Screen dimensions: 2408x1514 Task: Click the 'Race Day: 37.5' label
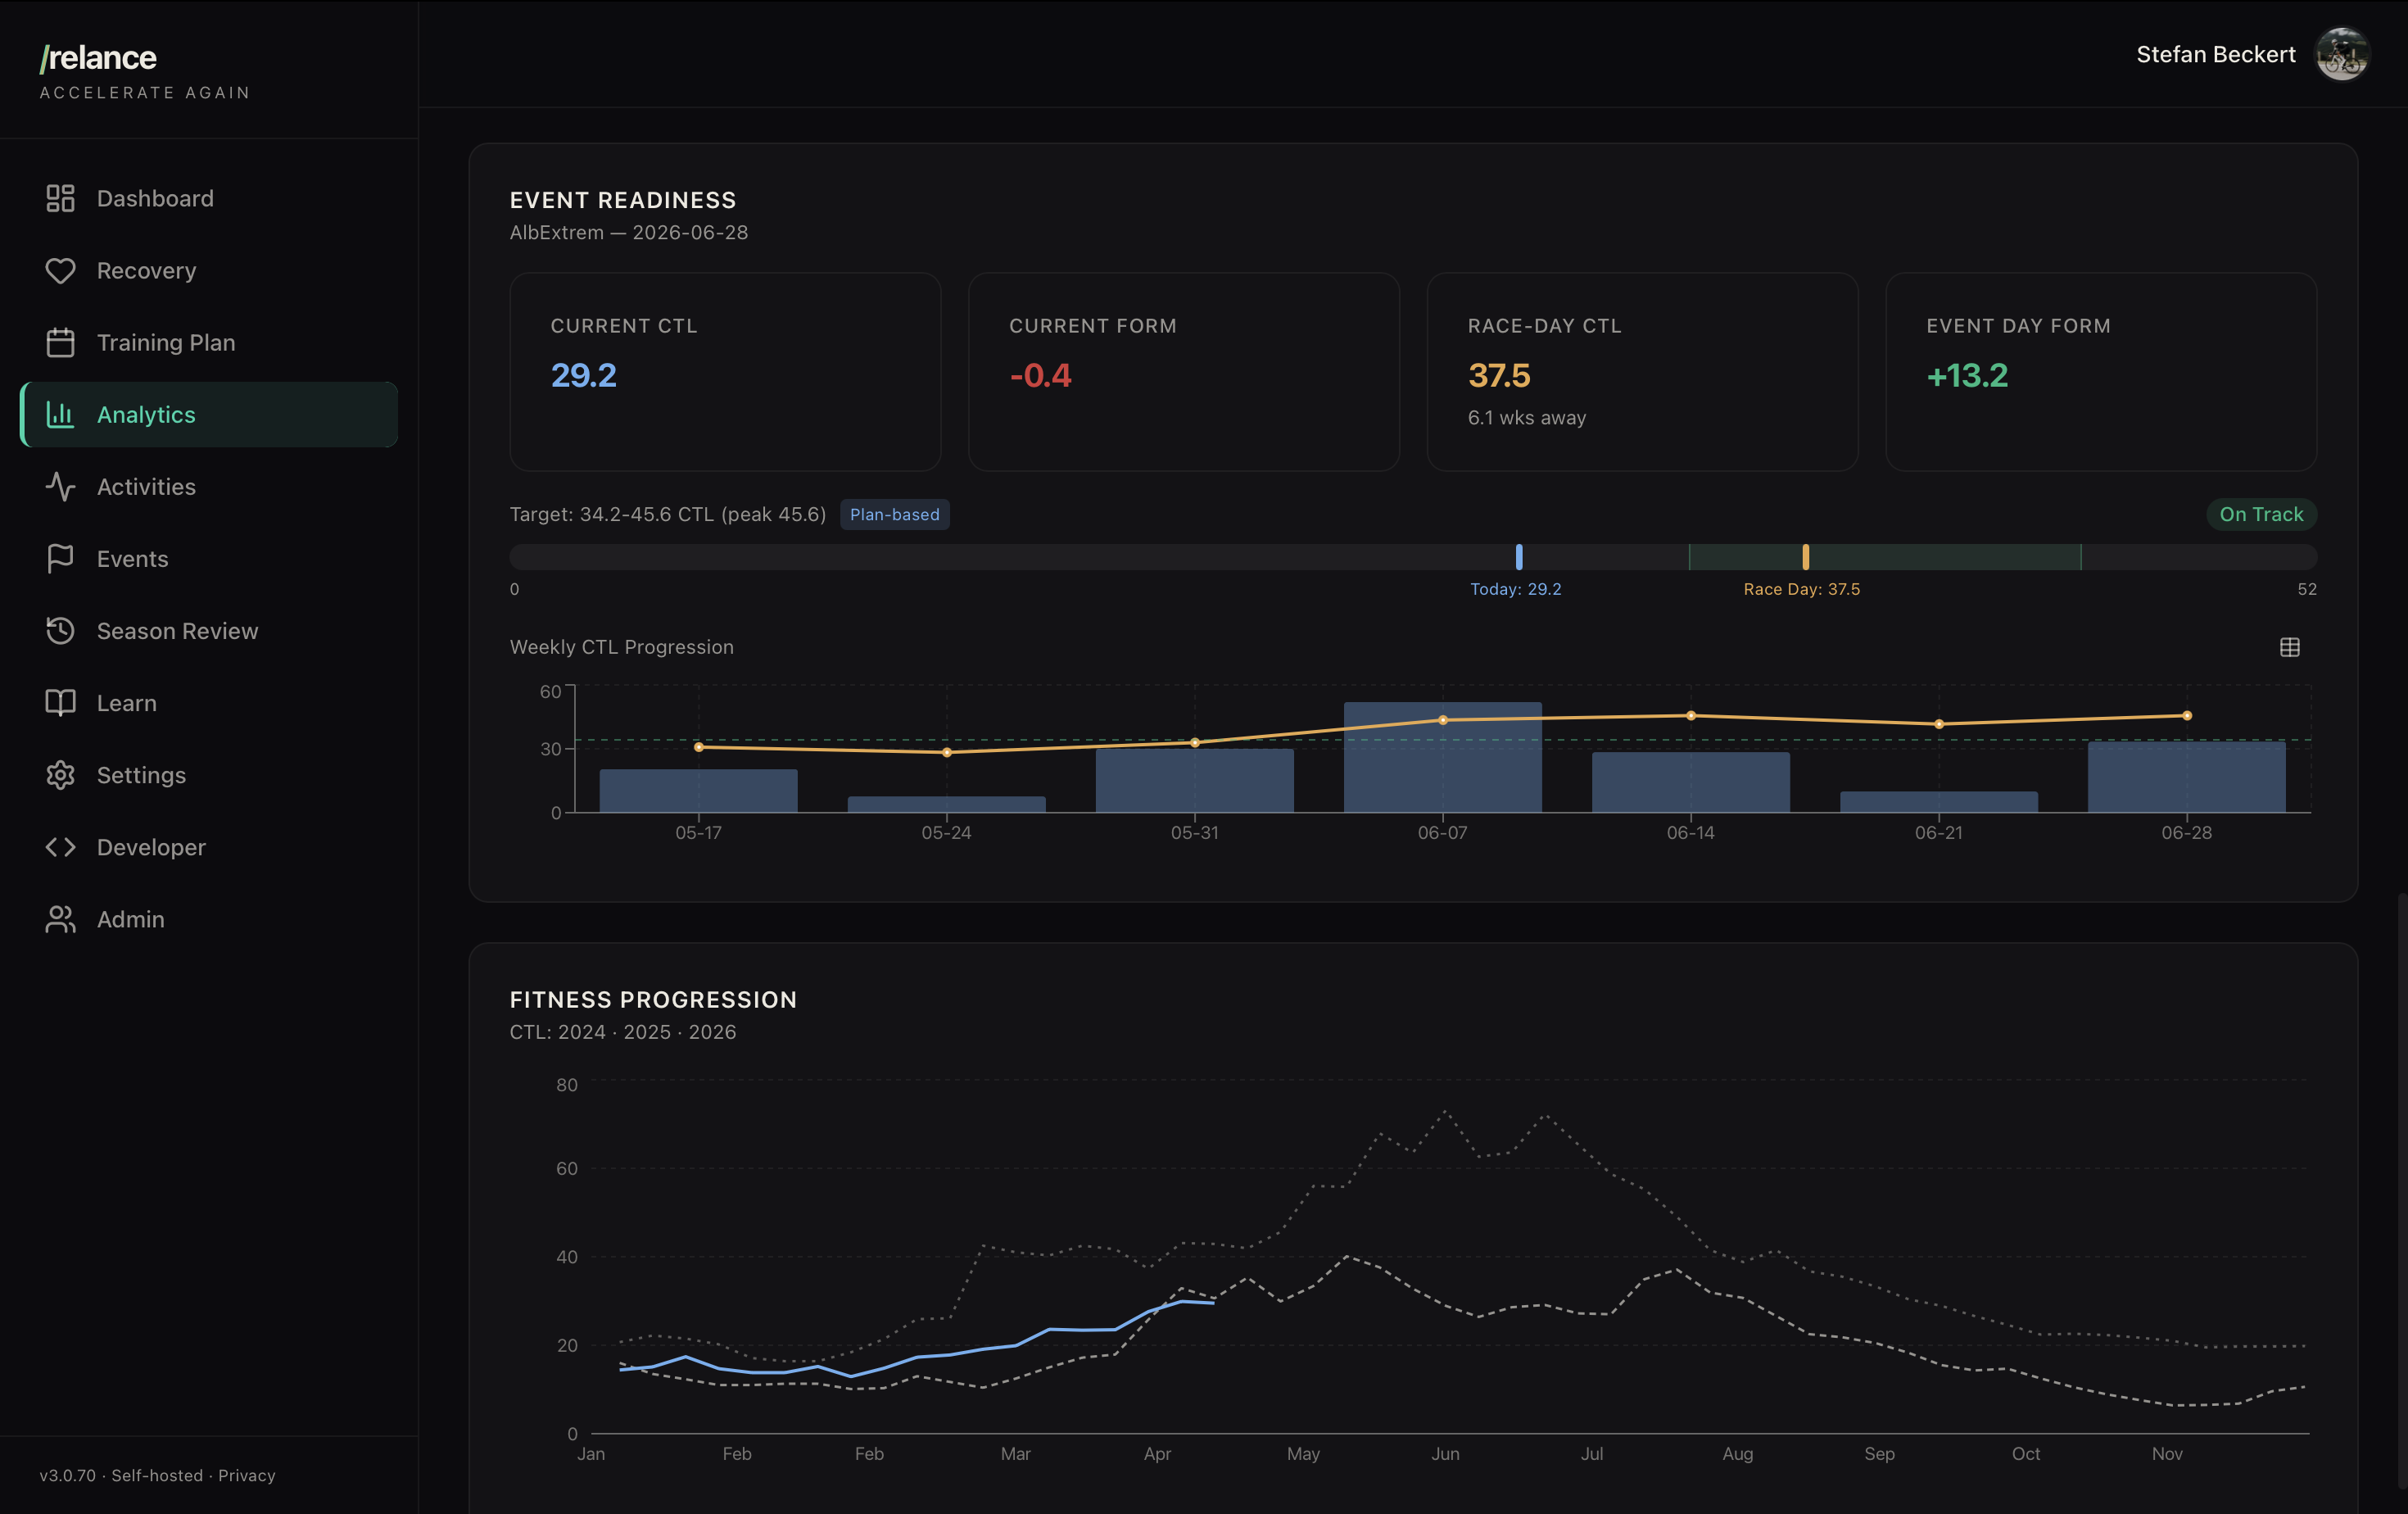[1801, 589]
